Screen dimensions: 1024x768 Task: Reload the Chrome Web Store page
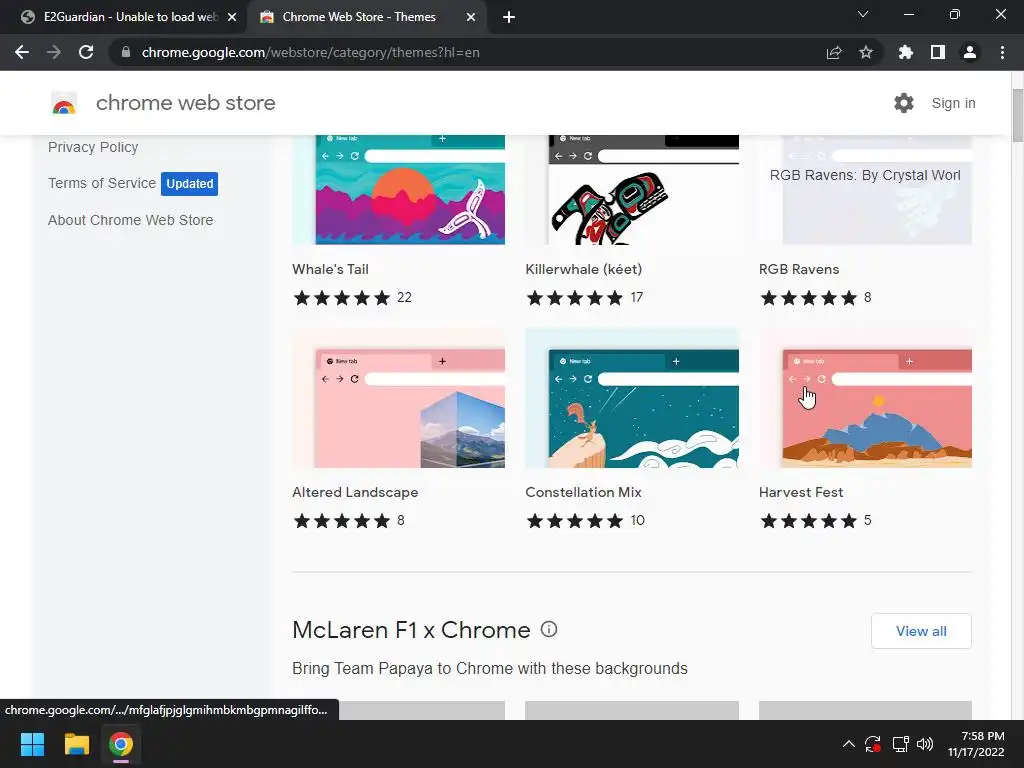(86, 52)
